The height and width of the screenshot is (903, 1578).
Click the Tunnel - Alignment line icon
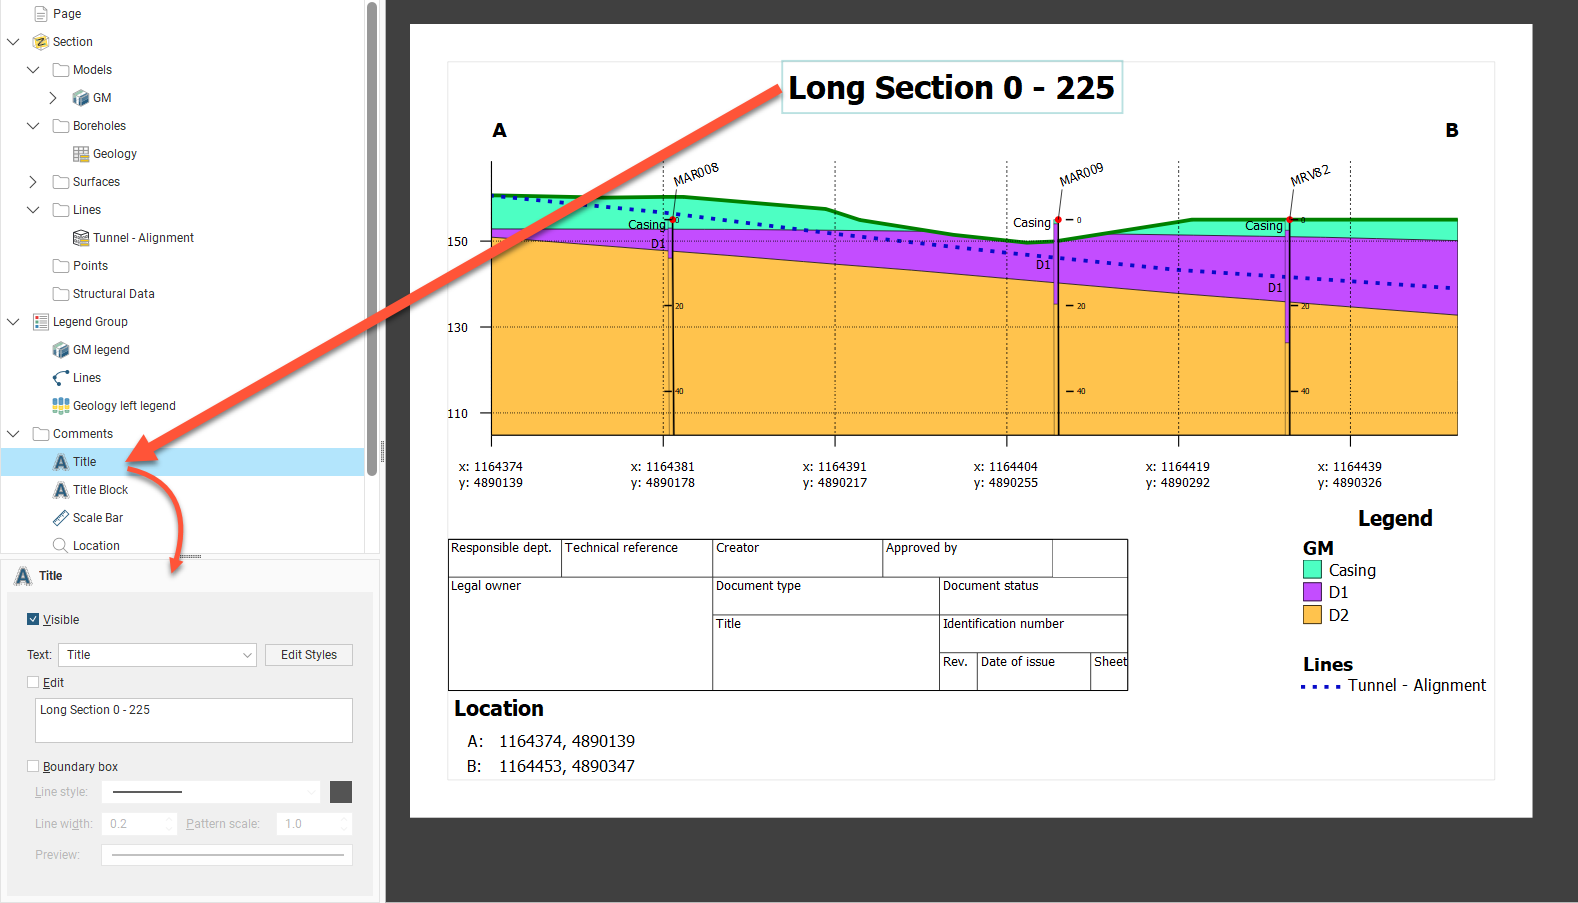coord(81,238)
